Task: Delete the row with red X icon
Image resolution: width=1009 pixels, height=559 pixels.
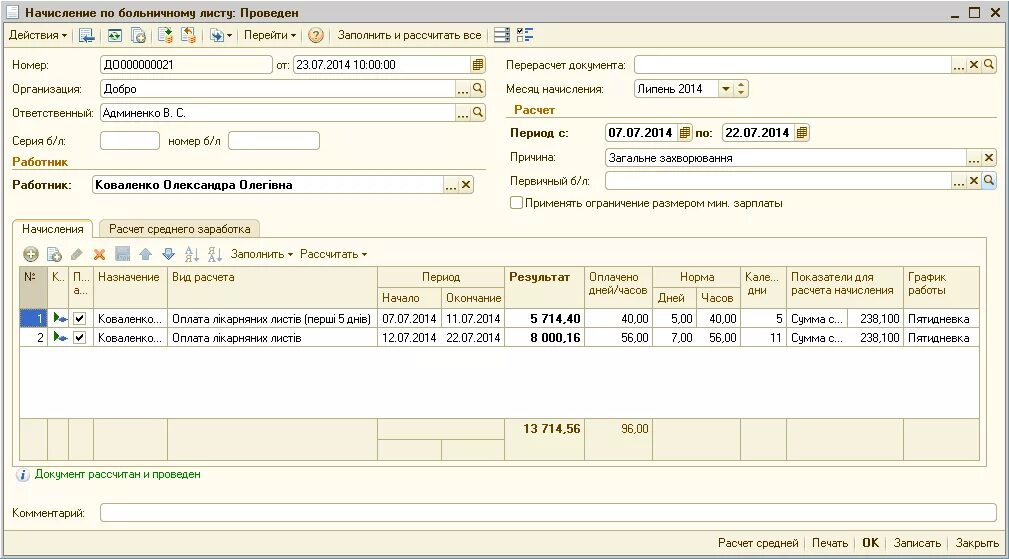Action: pos(99,254)
